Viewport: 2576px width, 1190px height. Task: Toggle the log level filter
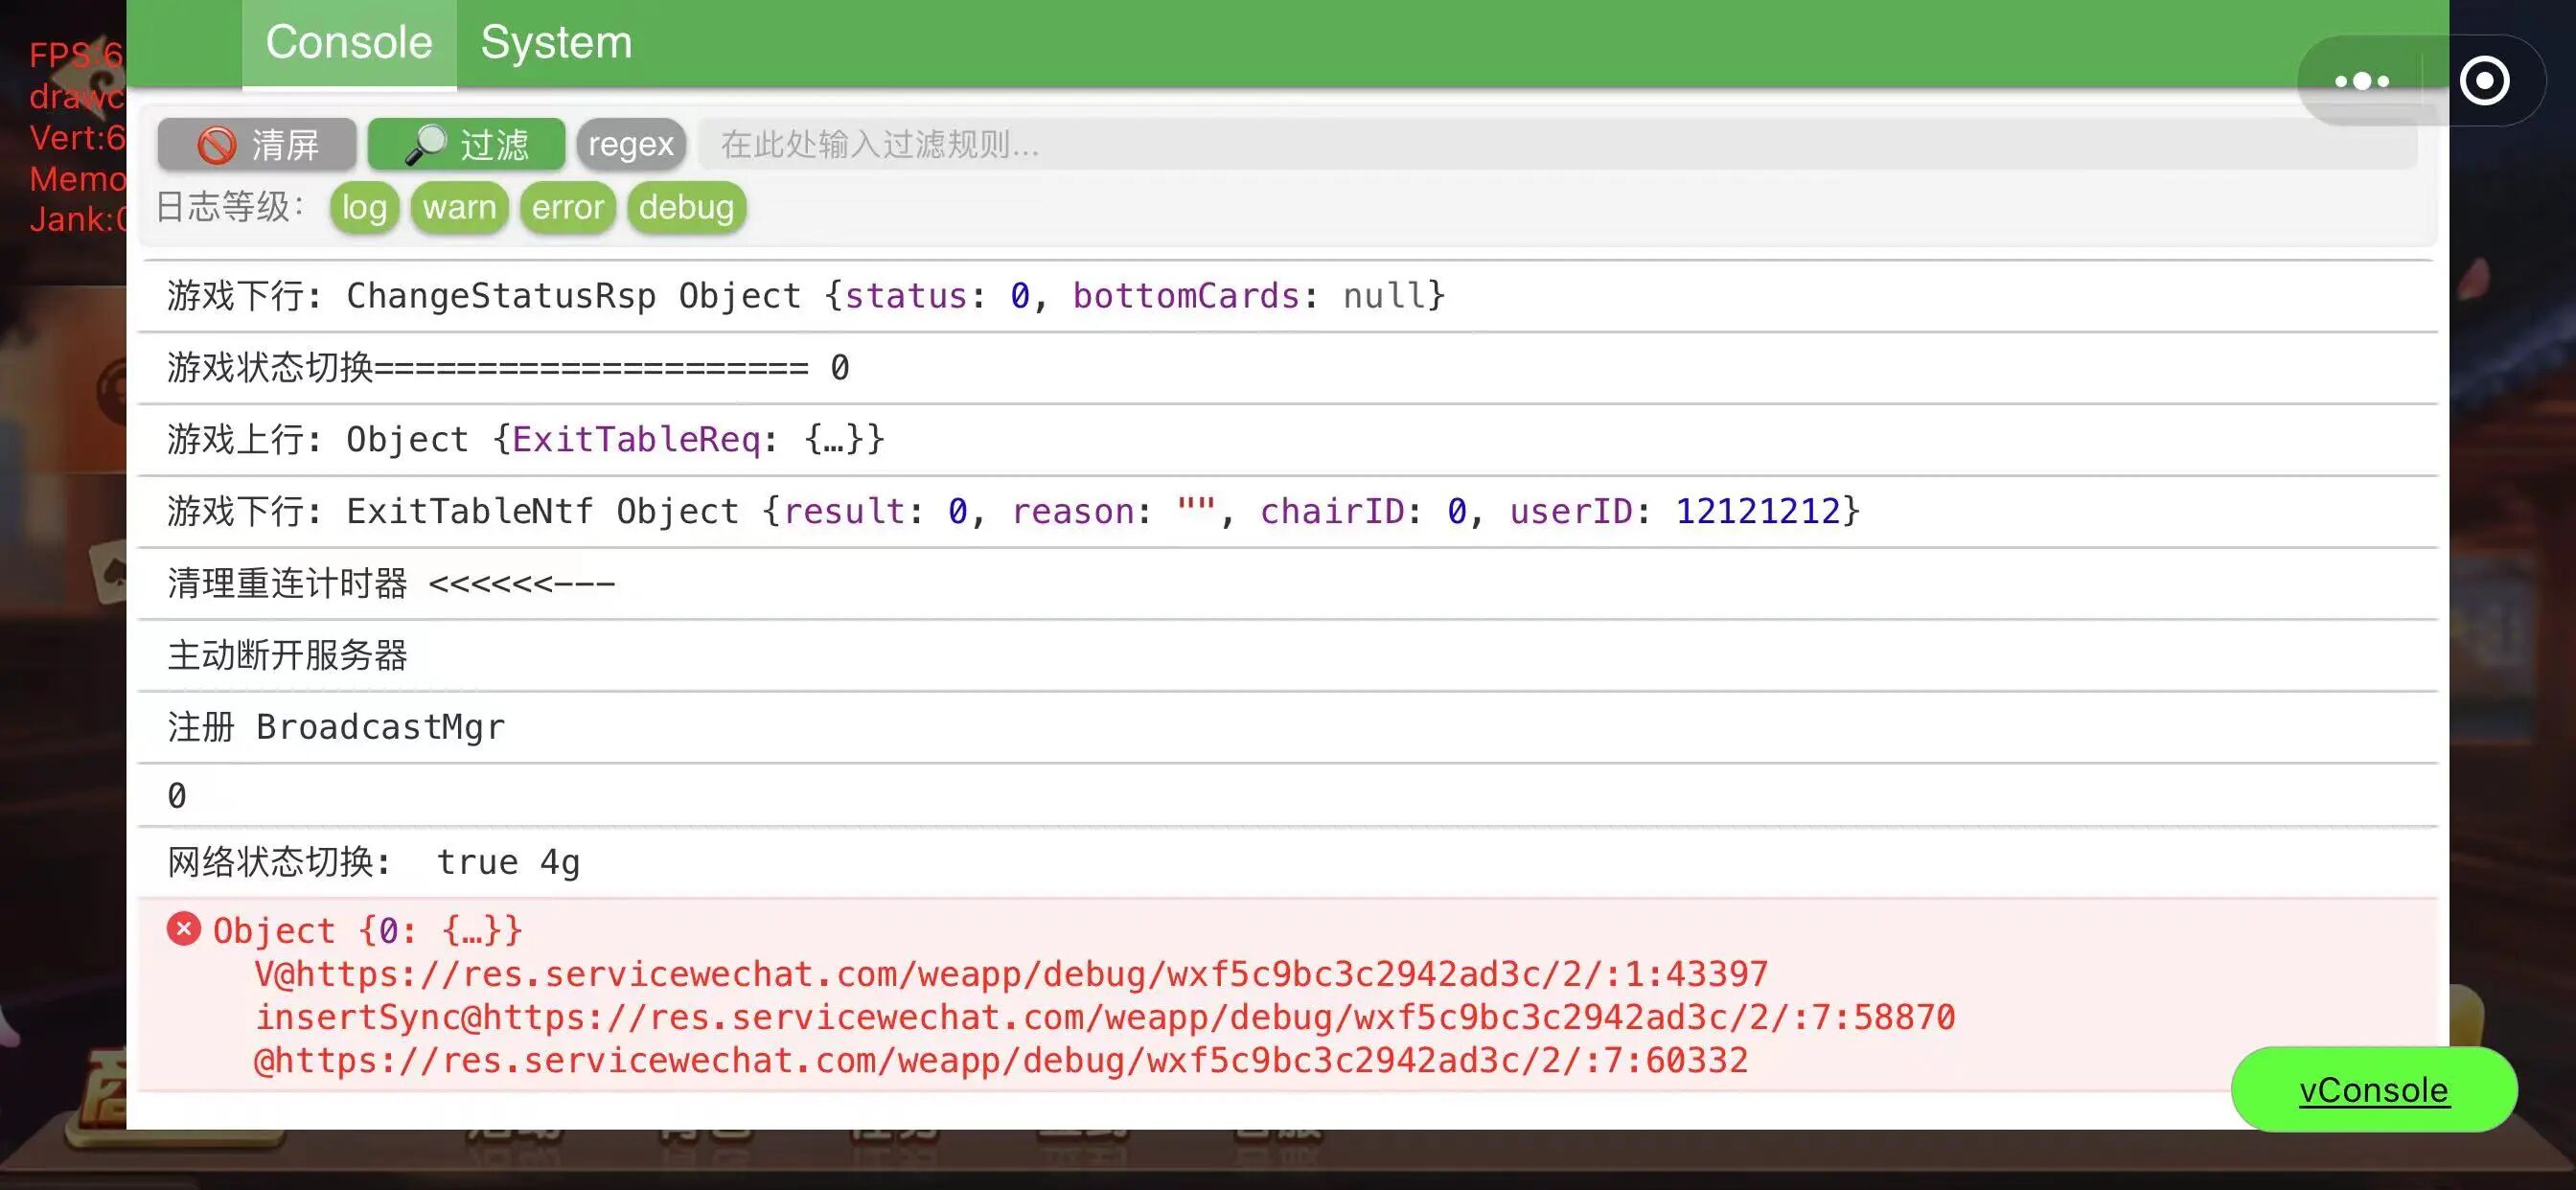click(x=364, y=207)
